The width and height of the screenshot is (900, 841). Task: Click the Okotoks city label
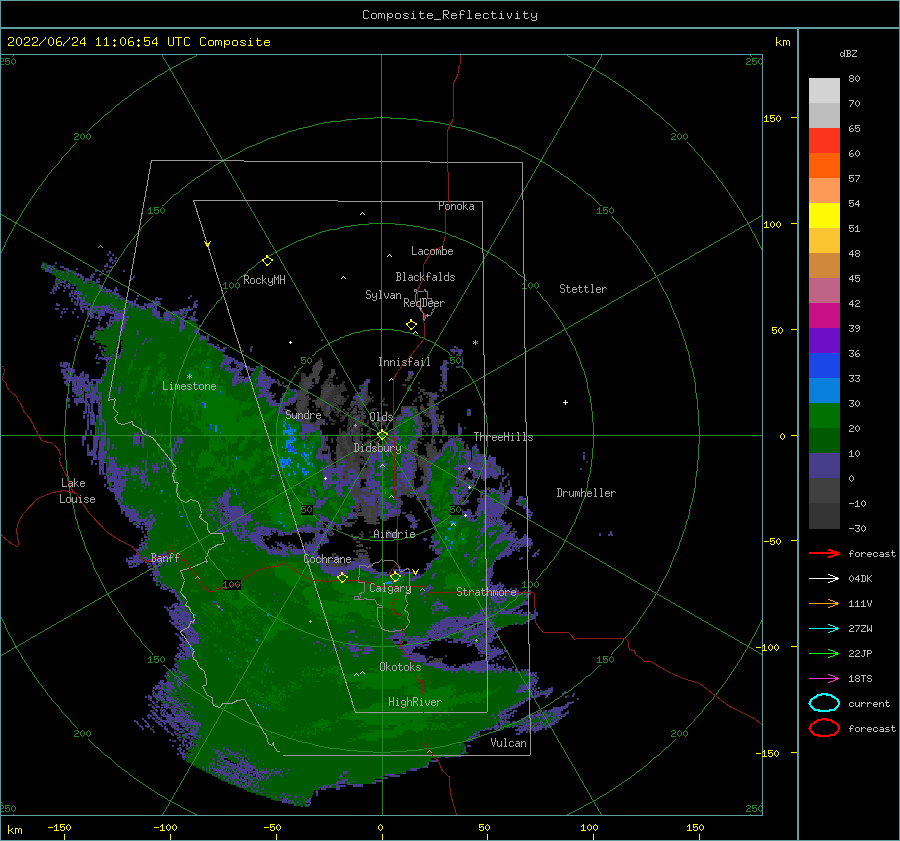tap(400, 667)
